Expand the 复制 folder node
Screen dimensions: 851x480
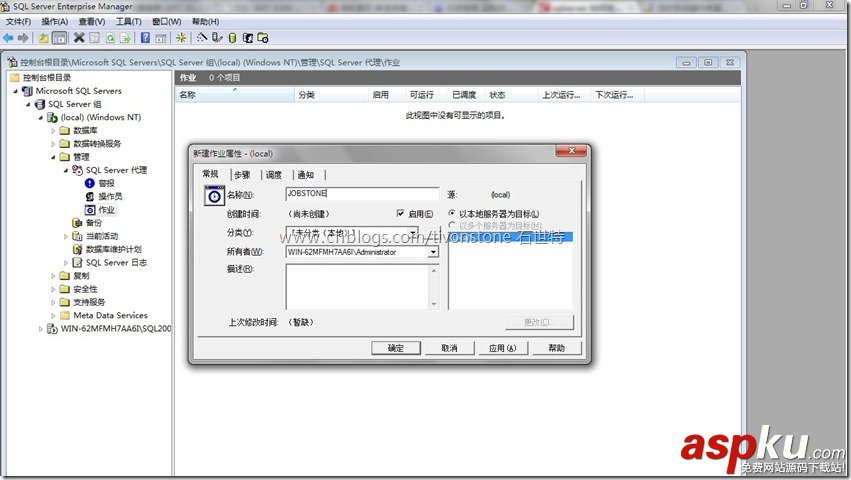click(x=53, y=276)
